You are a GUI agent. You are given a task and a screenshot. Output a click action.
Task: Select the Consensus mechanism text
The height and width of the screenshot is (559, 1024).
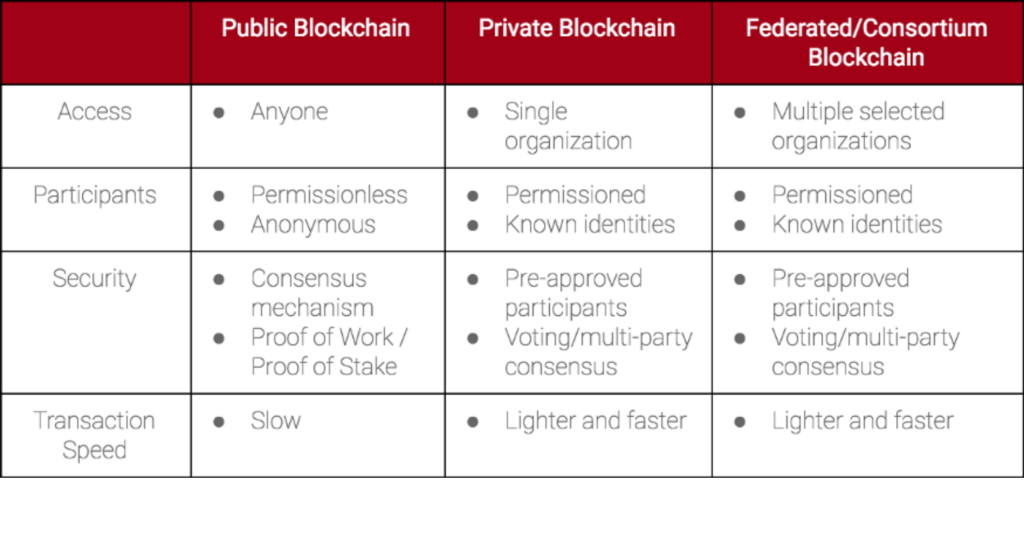pyautogui.click(x=312, y=293)
